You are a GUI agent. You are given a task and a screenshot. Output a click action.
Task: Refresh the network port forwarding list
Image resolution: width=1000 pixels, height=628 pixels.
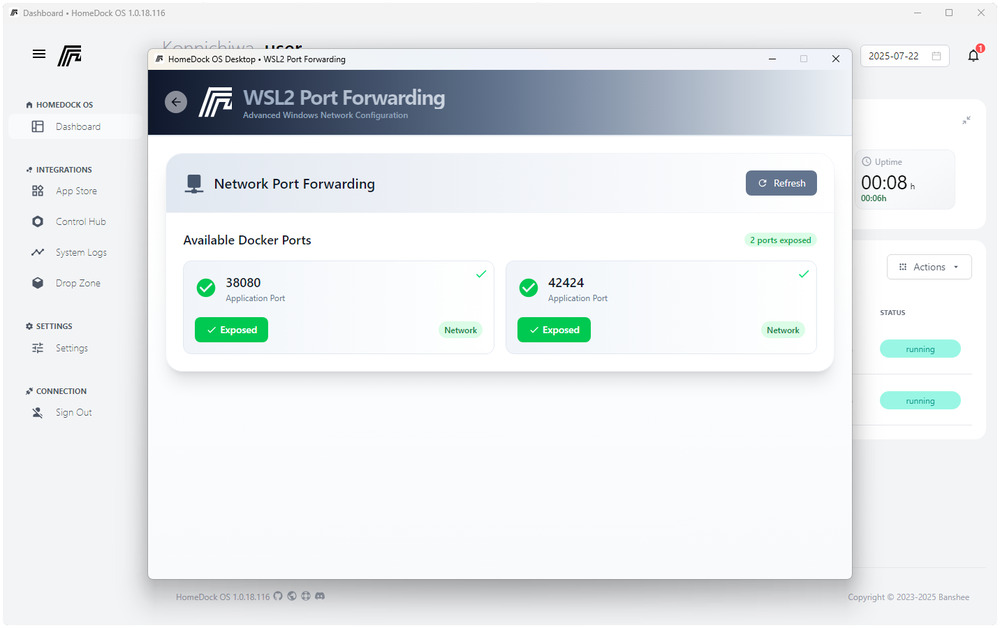pyautogui.click(x=781, y=183)
